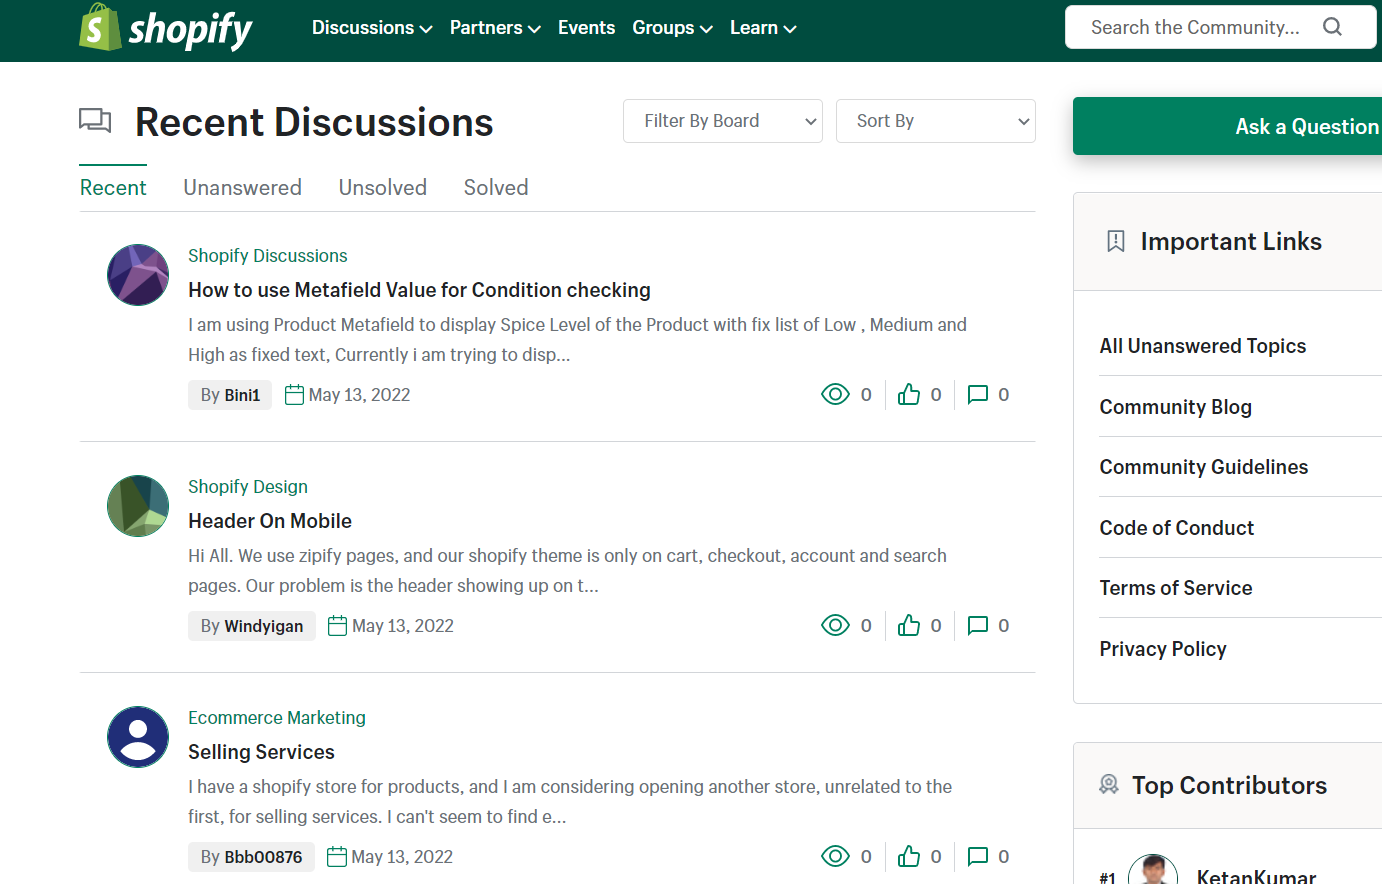Open author Bini1's profile

point(242,395)
